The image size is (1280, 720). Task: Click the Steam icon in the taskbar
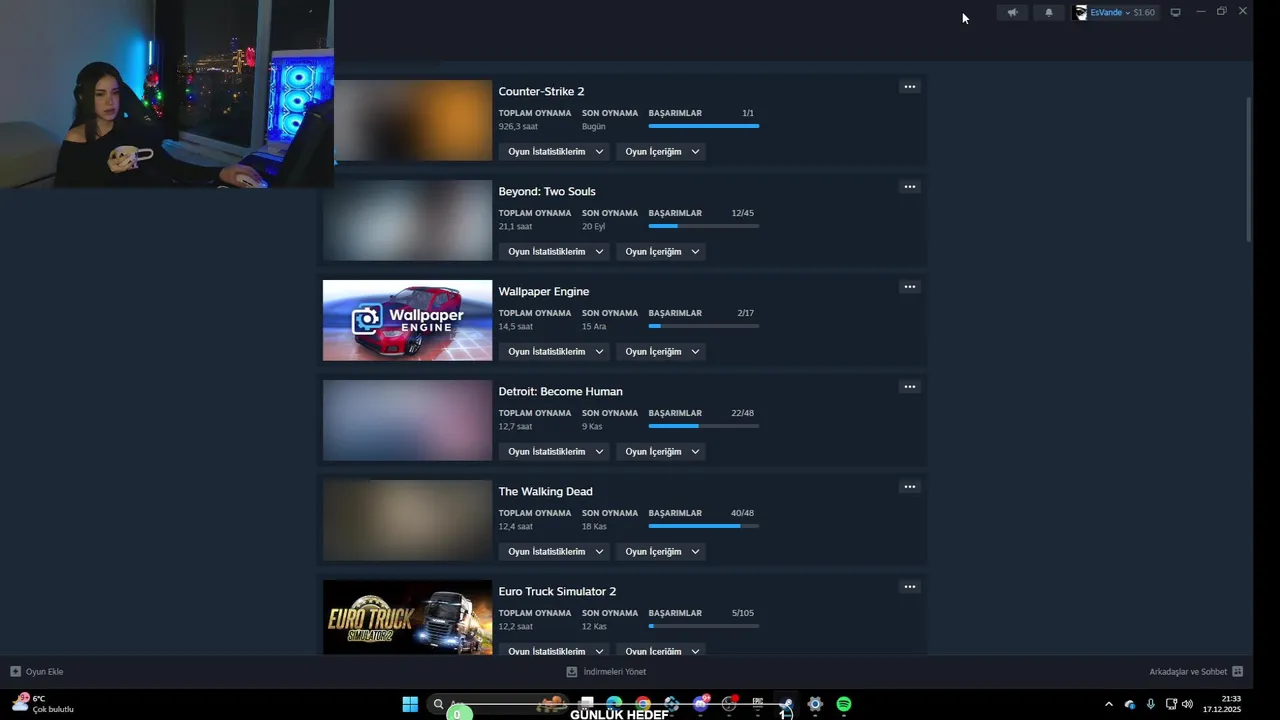click(787, 704)
